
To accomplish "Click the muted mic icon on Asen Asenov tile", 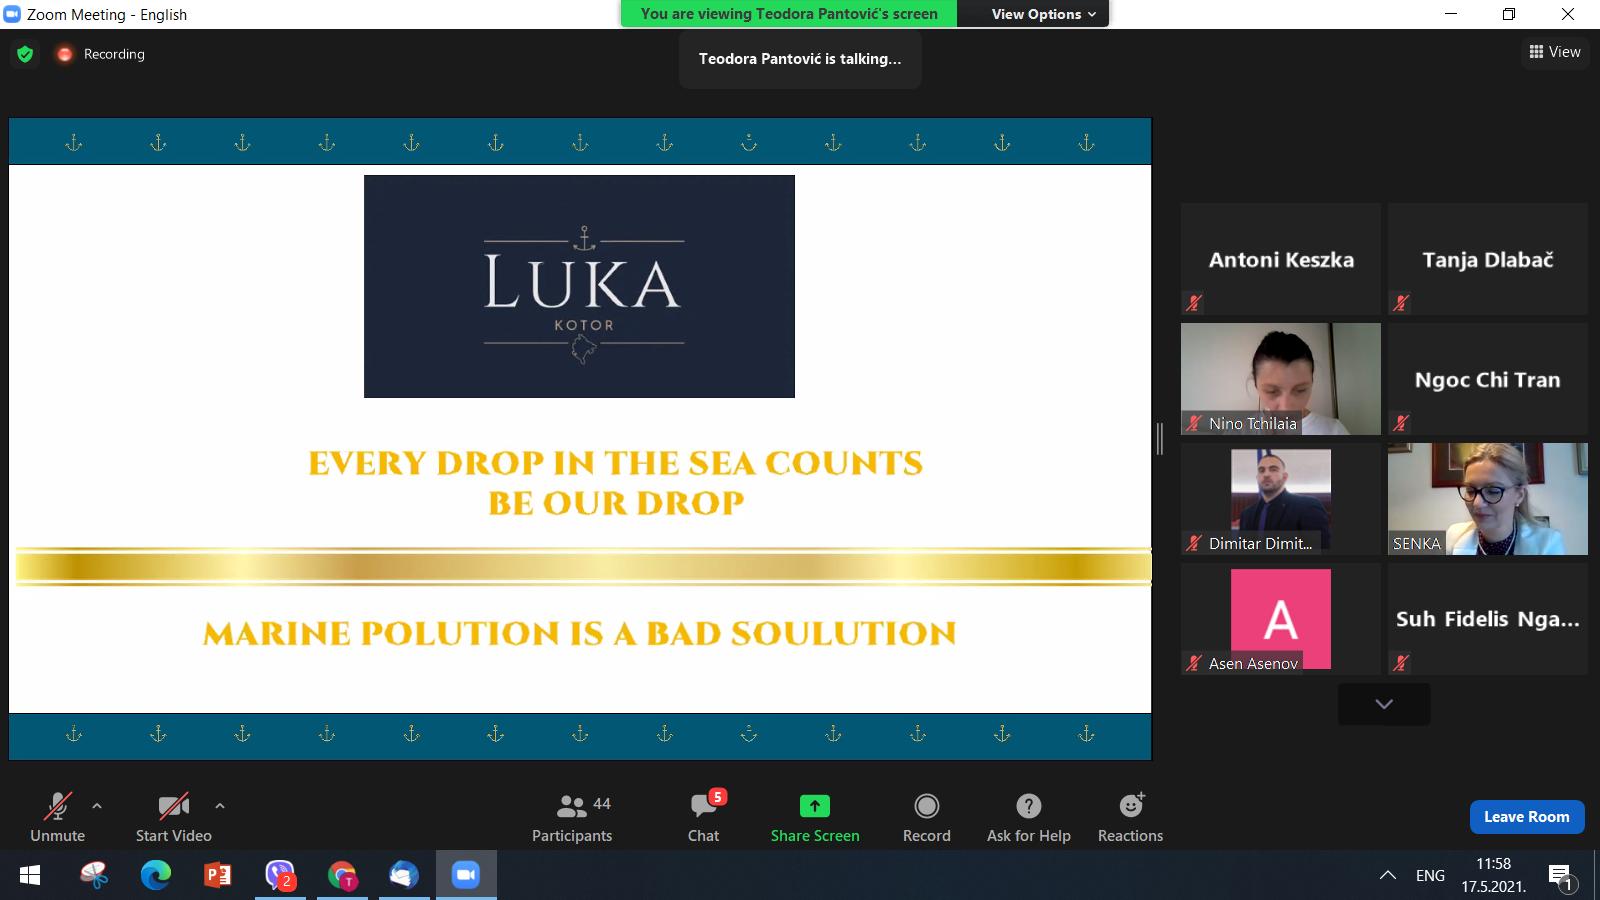I will [x=1194, y=663].
